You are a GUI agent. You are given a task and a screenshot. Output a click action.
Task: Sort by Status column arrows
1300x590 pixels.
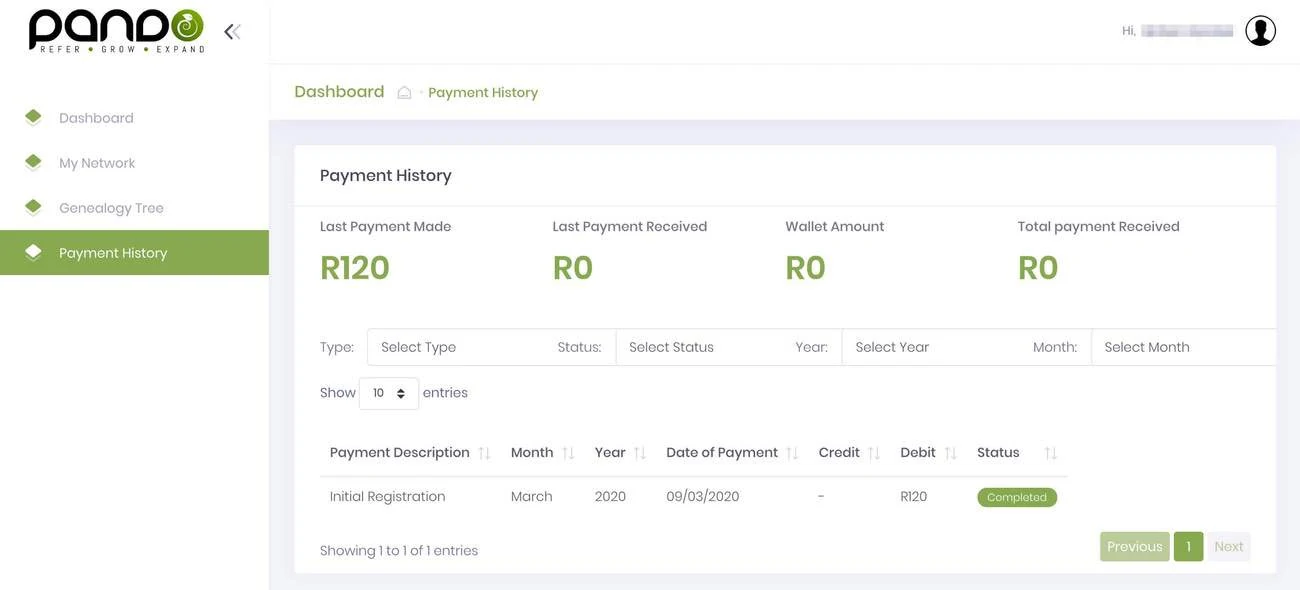[1050, 453]
